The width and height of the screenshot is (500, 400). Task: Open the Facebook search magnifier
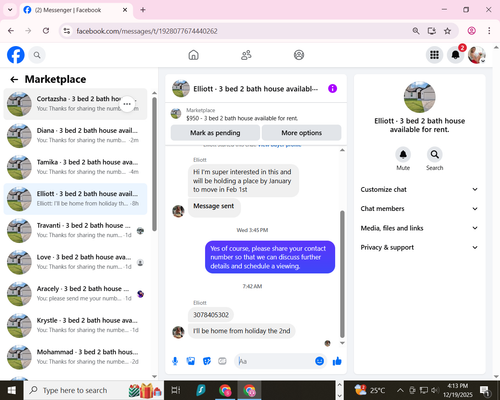click(x=37, y=55)
